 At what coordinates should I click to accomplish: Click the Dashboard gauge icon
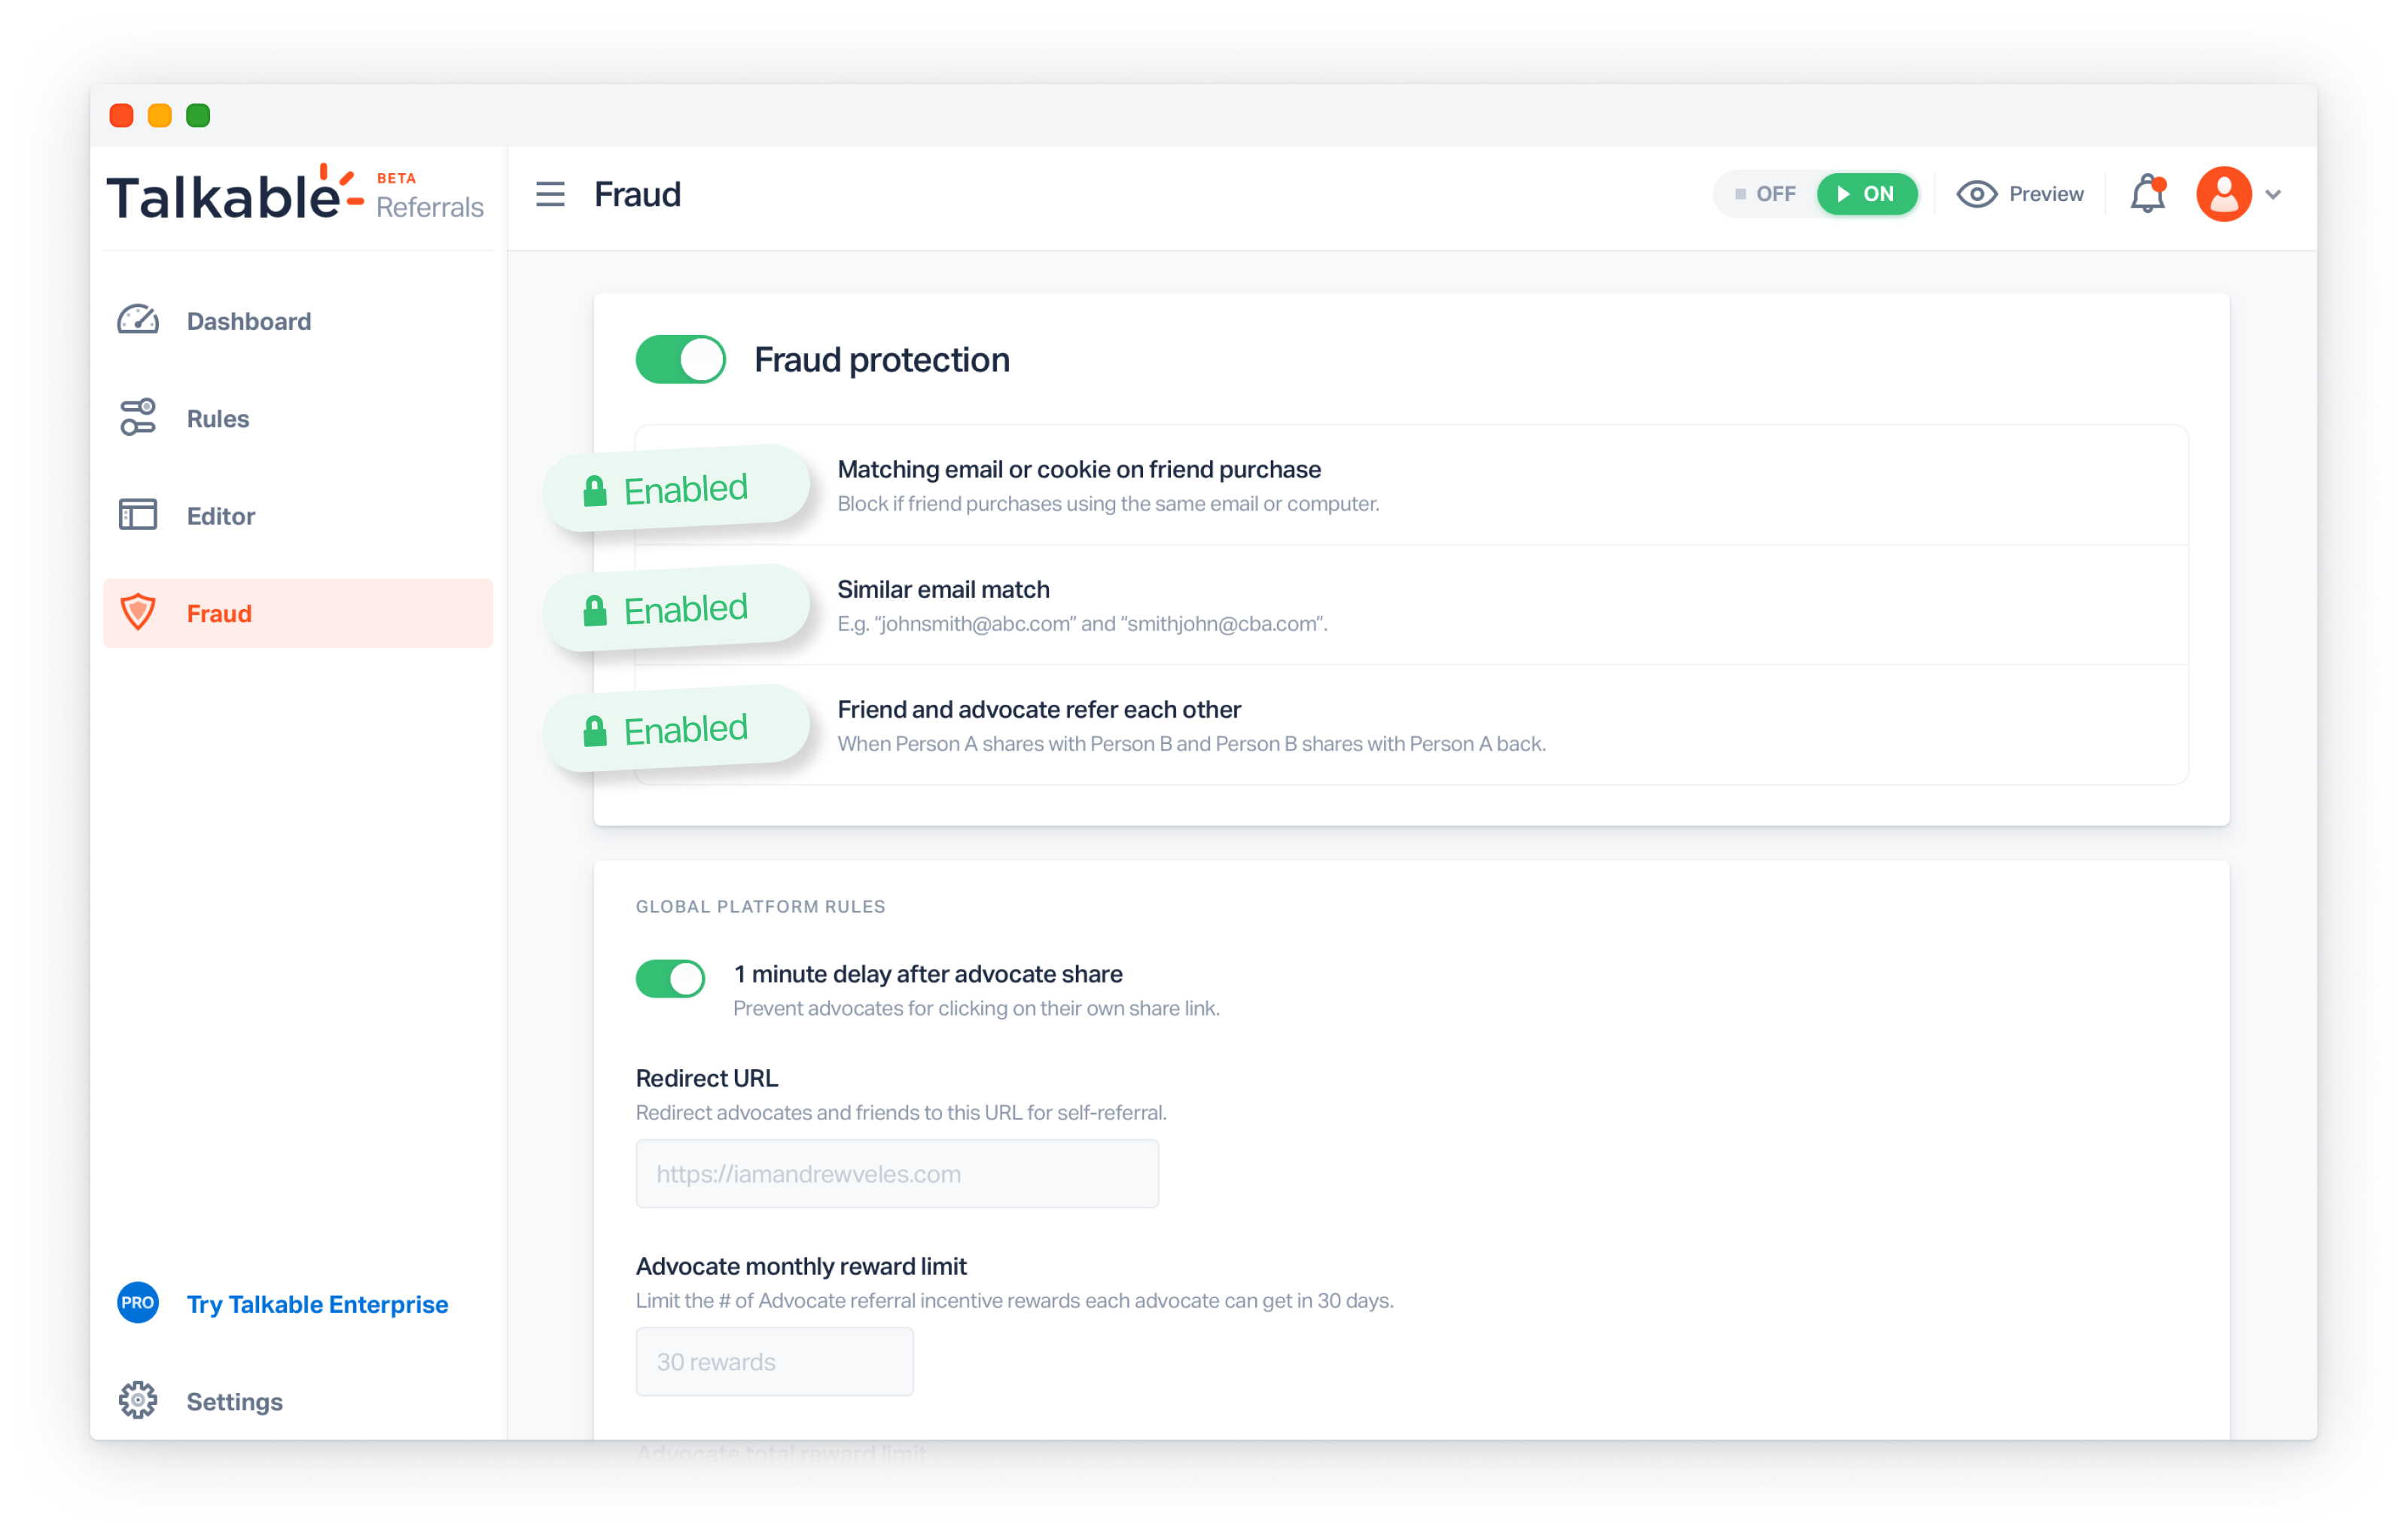[x=138, y=320]
